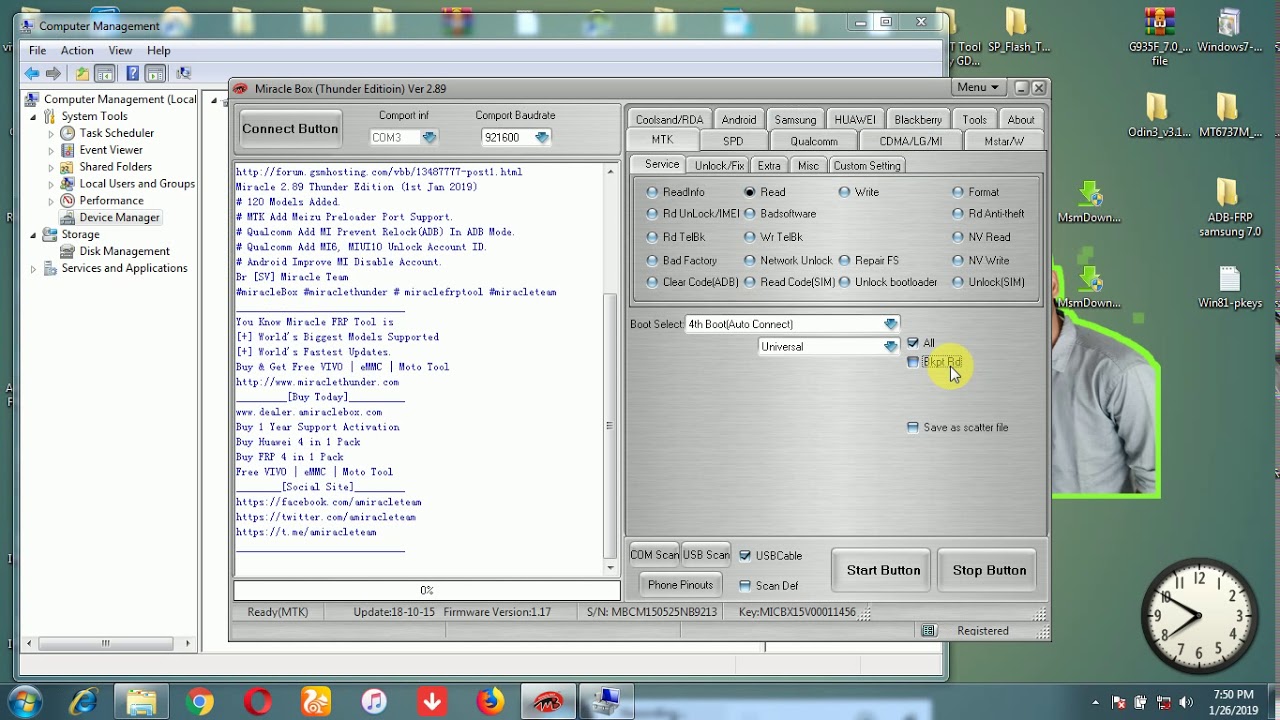The image size is (1280, 720).
Task: Click the USB Scan button
Action: coord(706,555)
